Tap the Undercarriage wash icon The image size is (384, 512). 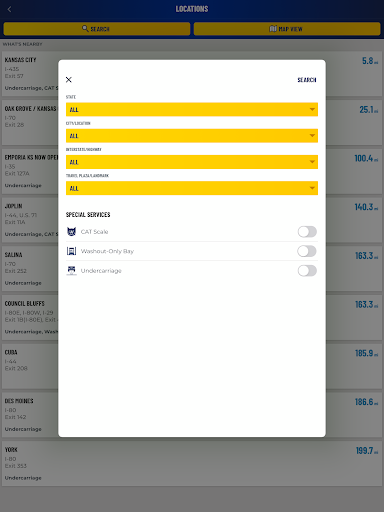[71, 270]
